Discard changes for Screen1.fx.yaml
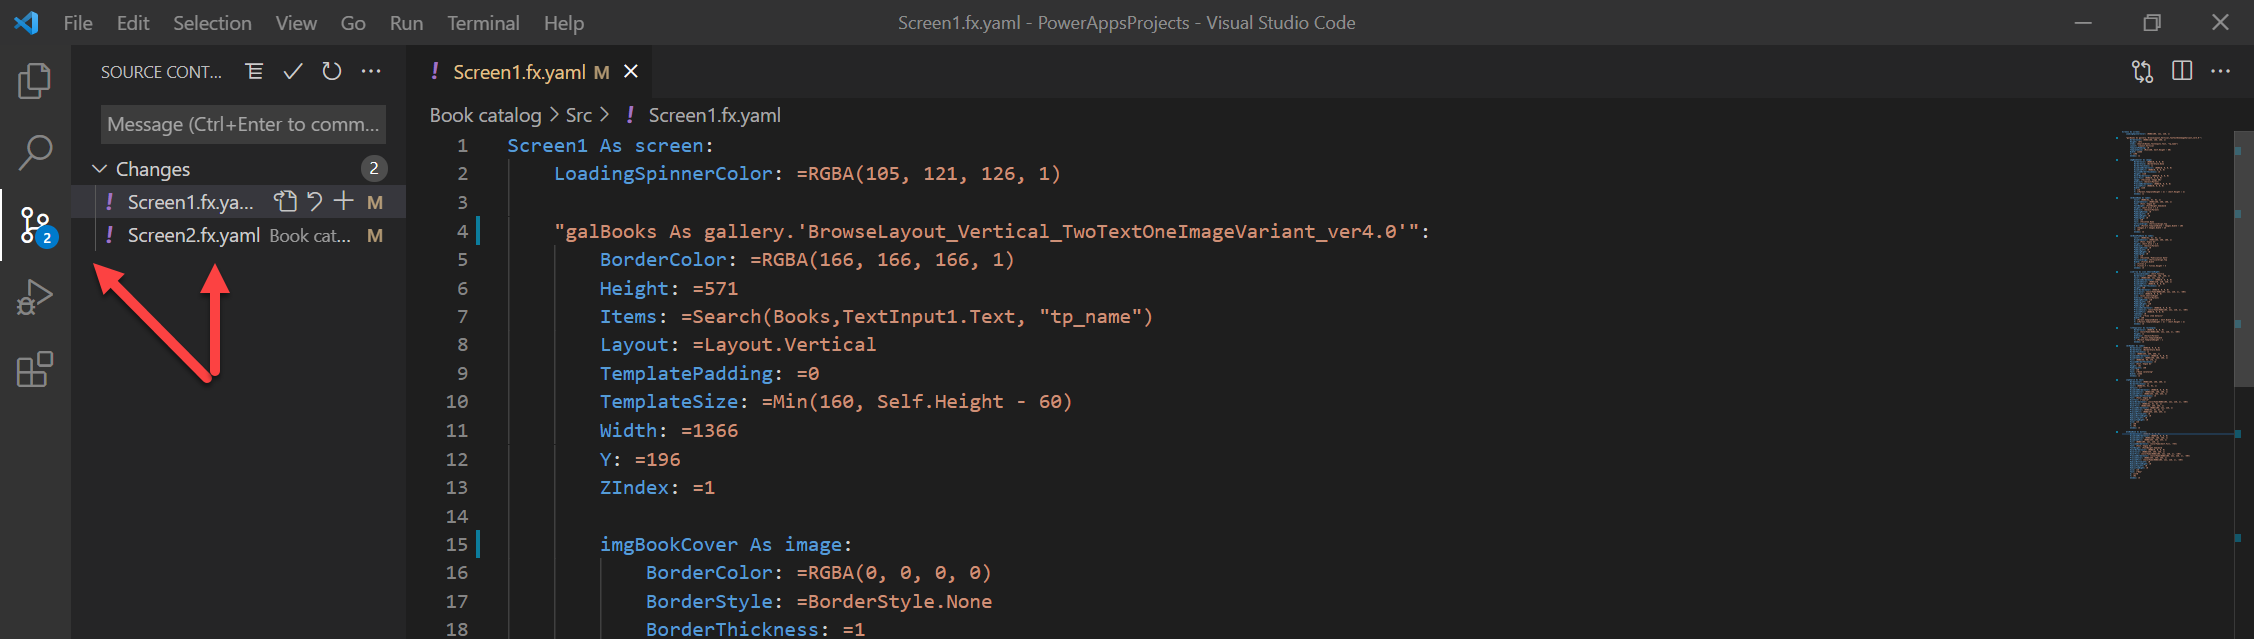This screenshot has height=639, width=2254. (x=315, y=202)
